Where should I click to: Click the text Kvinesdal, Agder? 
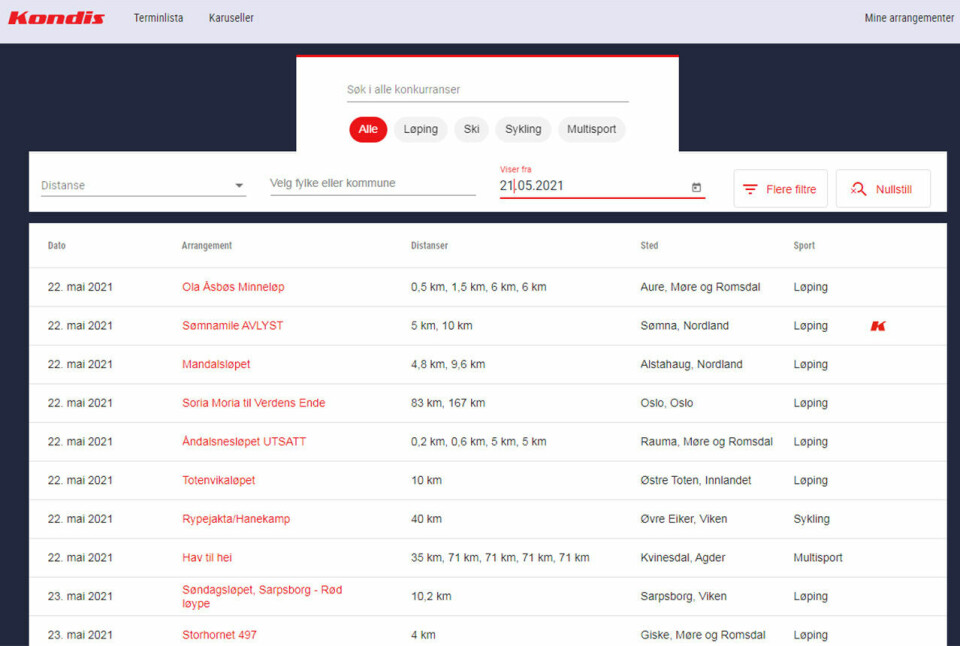tap(683, 557)
